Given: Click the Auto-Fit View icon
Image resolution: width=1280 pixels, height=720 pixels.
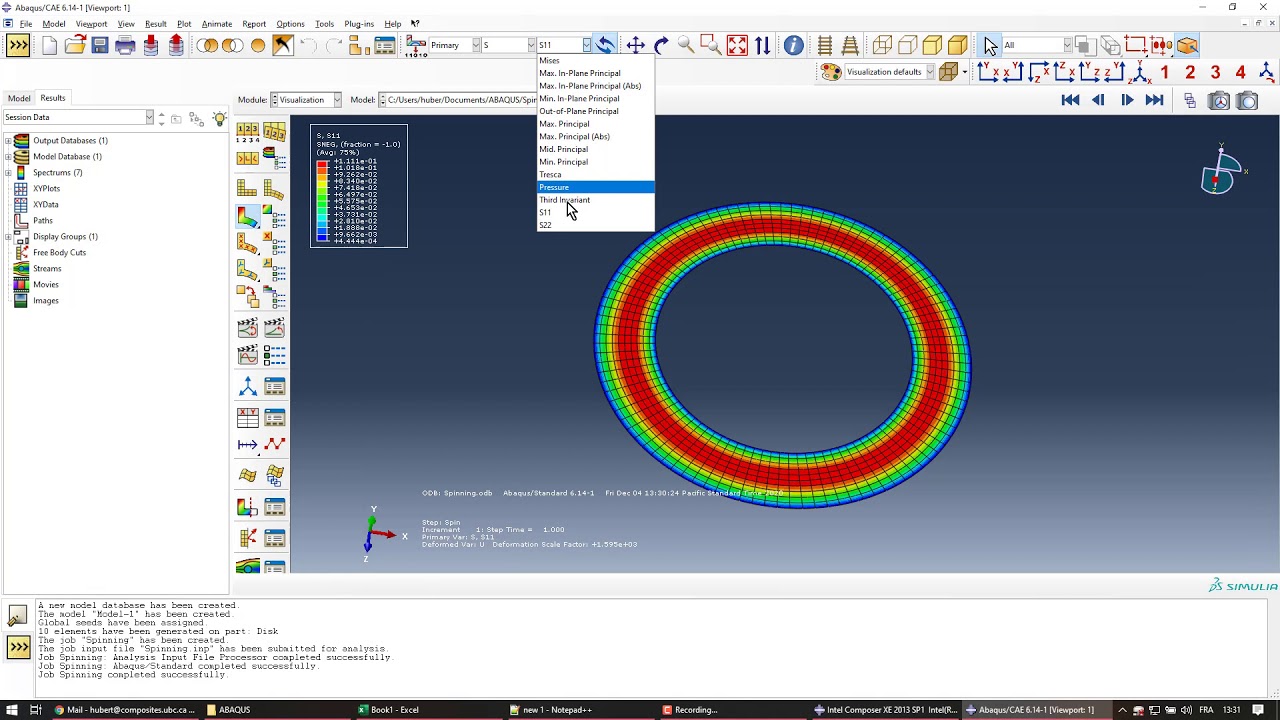Looking at the screenshot, I should pyautogui.click(x=737, y=45).
